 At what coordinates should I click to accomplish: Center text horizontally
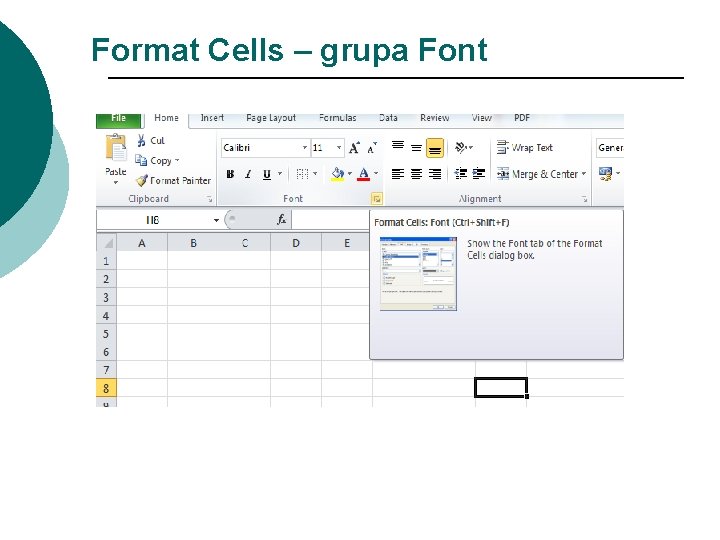click(x=416, y=174)
